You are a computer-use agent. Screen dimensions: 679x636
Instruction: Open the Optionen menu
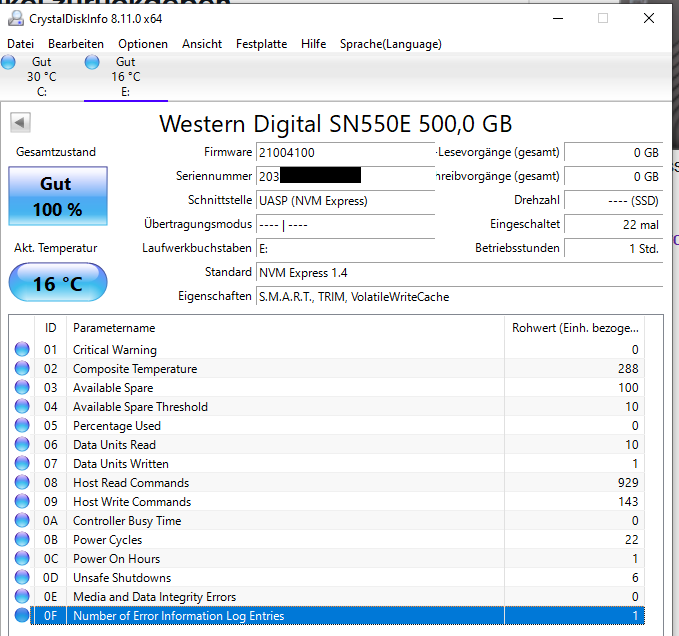point(143,44)
